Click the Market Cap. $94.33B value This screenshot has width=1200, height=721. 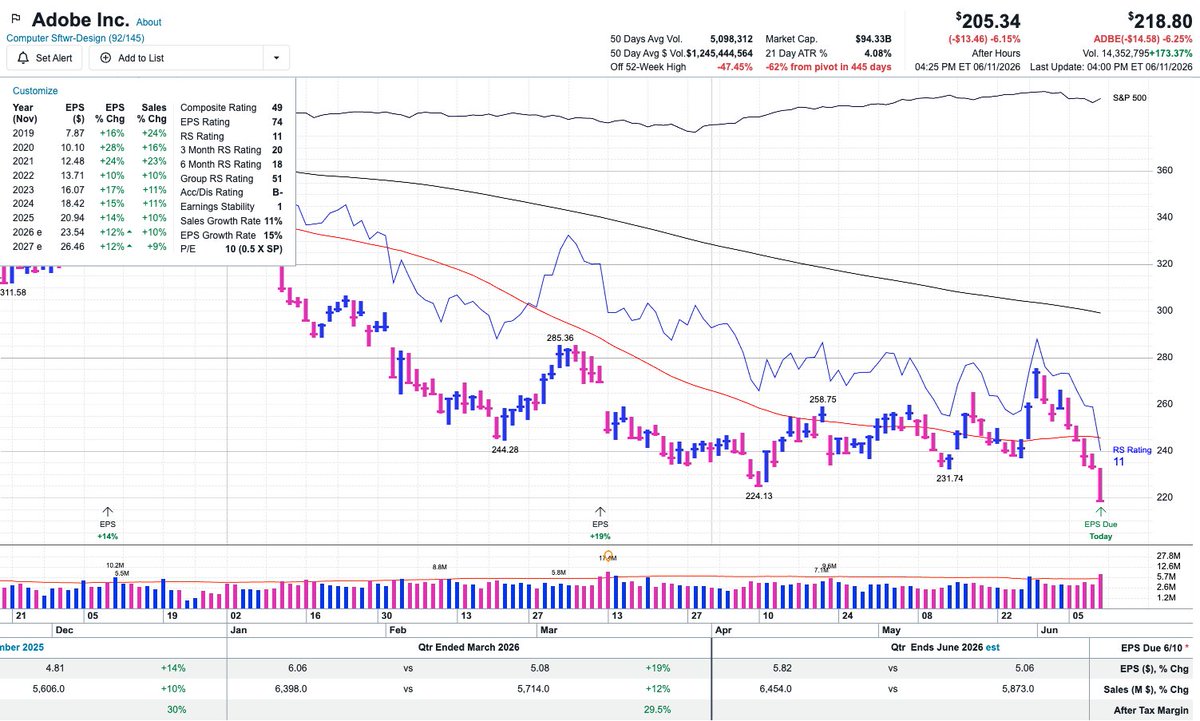pos(873,38)
